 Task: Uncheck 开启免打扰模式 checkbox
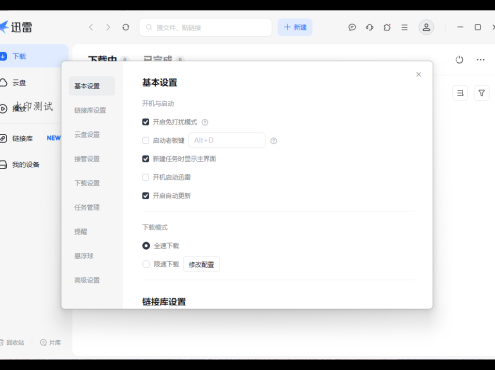[146, 122]
